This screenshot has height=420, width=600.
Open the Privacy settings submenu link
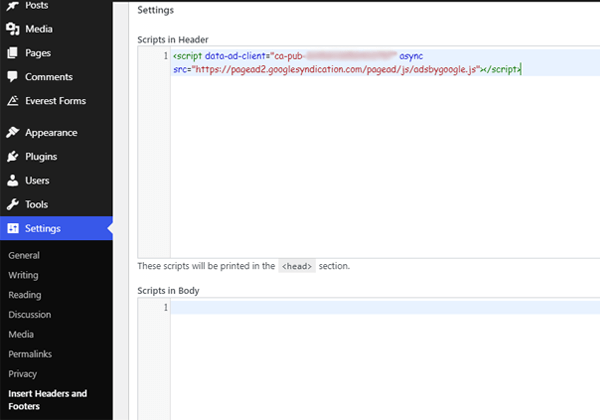(23, 374)
